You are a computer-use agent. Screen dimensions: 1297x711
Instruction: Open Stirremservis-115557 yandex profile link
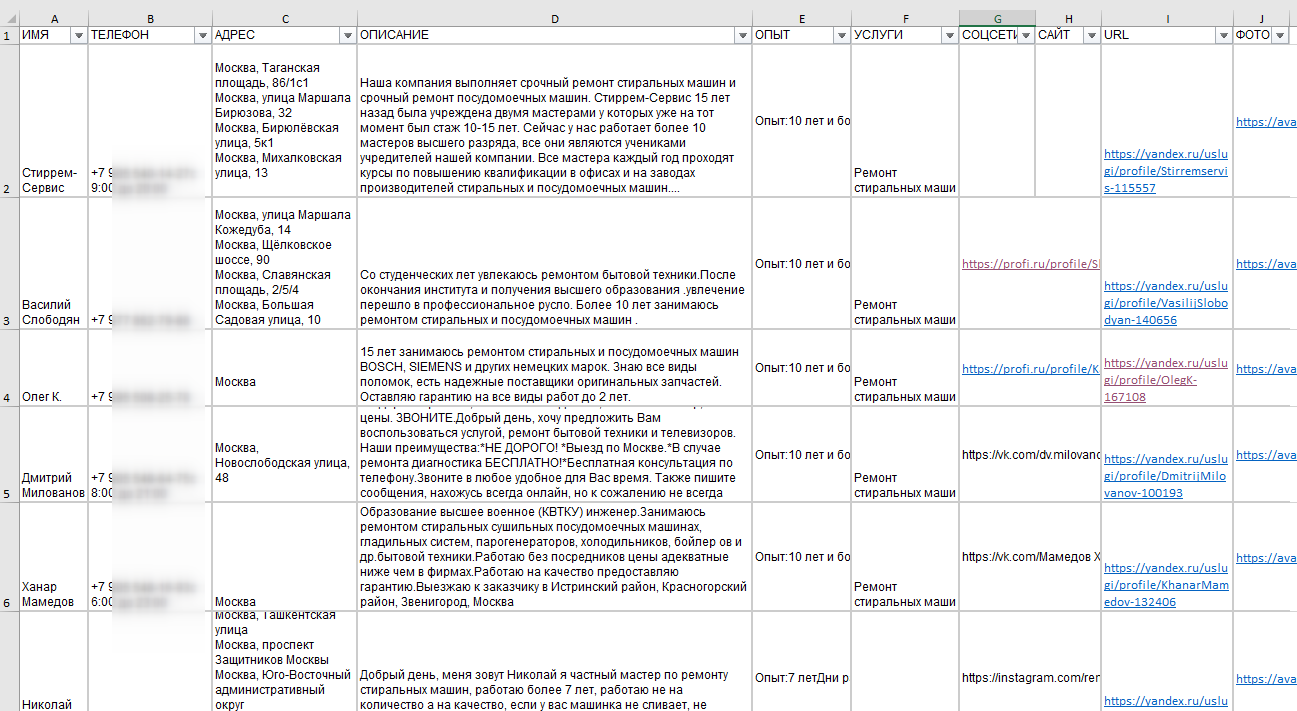point(1166,171)
